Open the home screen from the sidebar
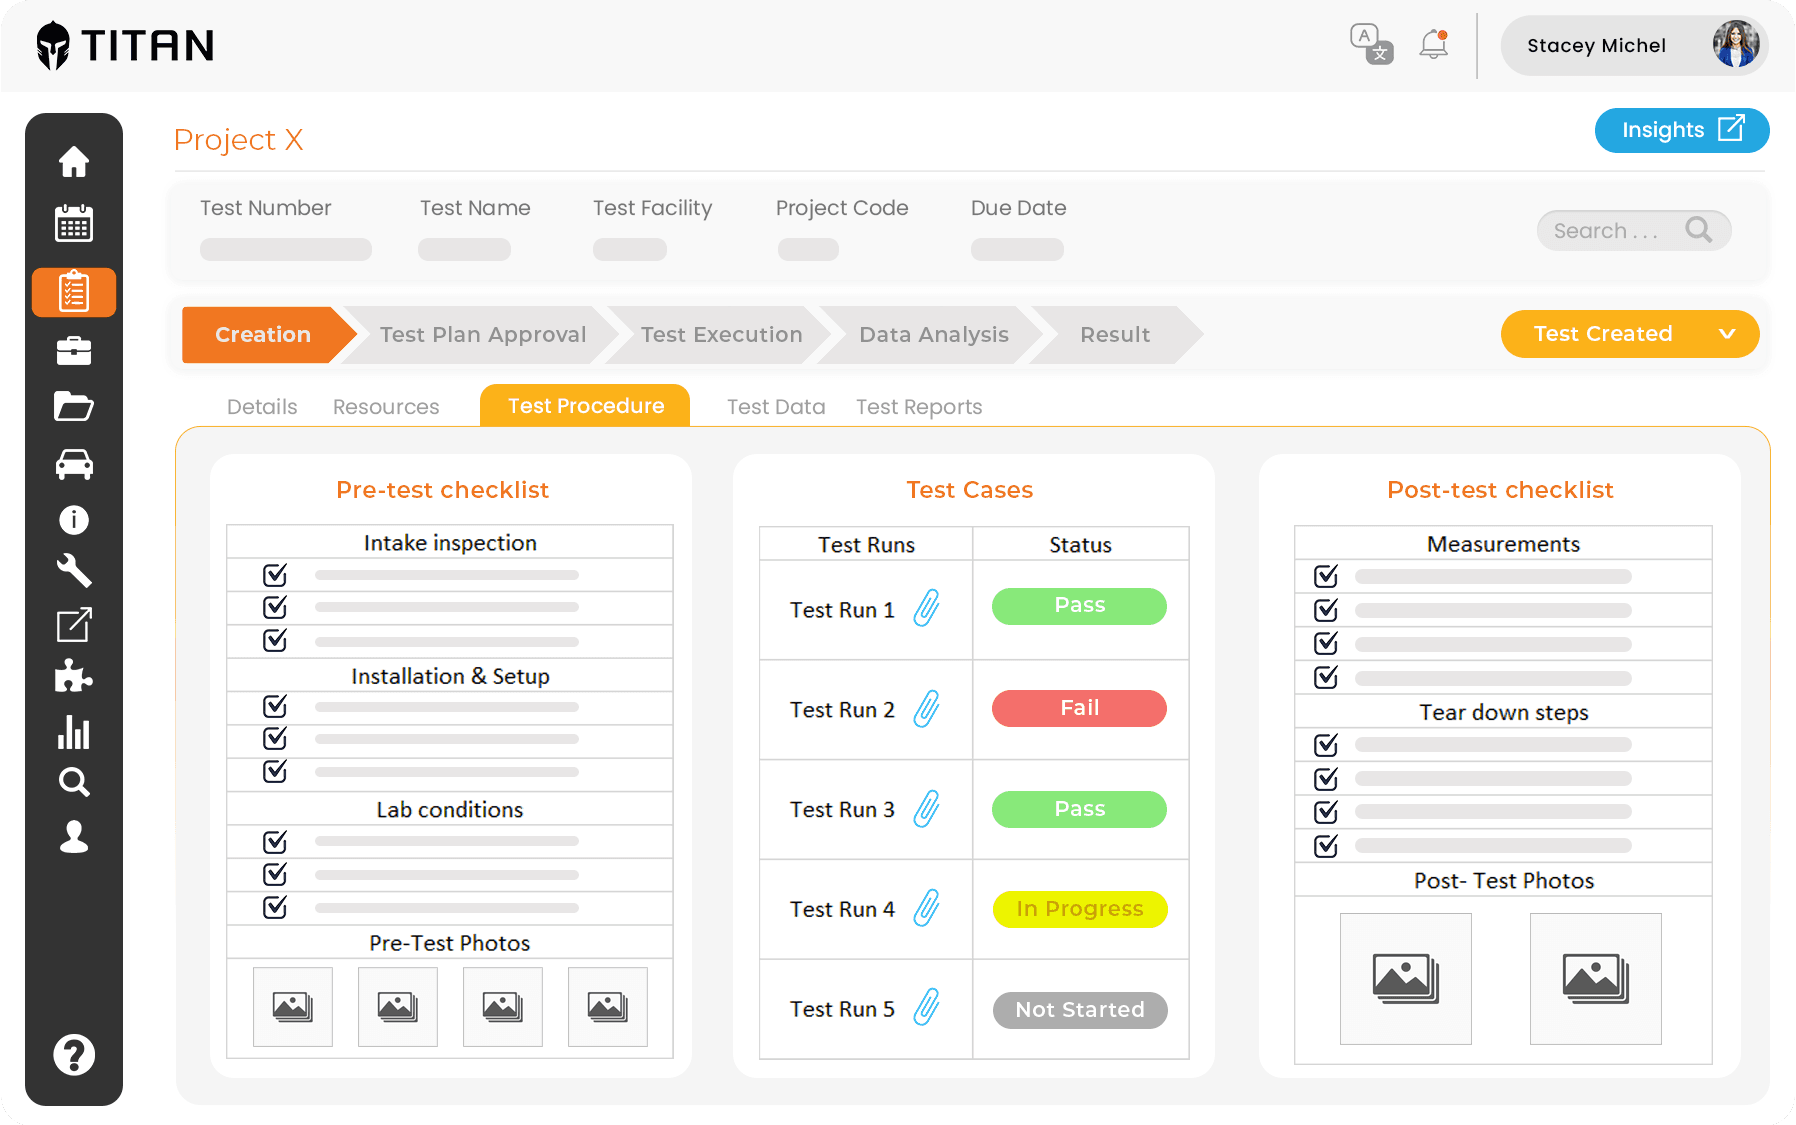This screenshot has height=1125, width=1796. point(74,162)
